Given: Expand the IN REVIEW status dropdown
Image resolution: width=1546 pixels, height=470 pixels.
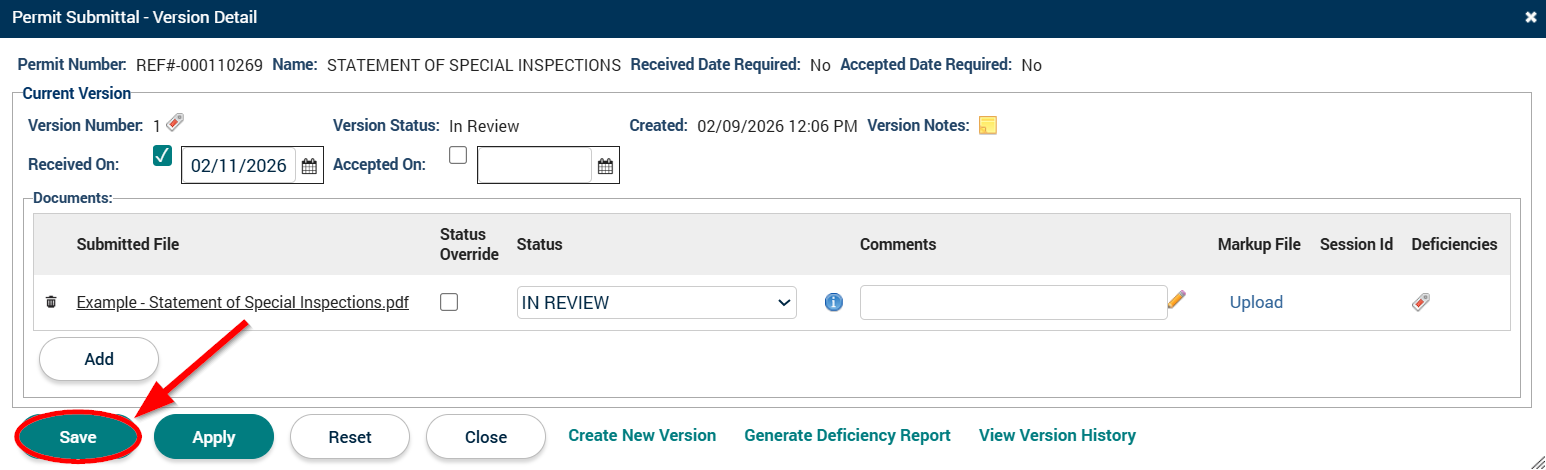Looking at the screenshot, I should click(x=656, y=303).
